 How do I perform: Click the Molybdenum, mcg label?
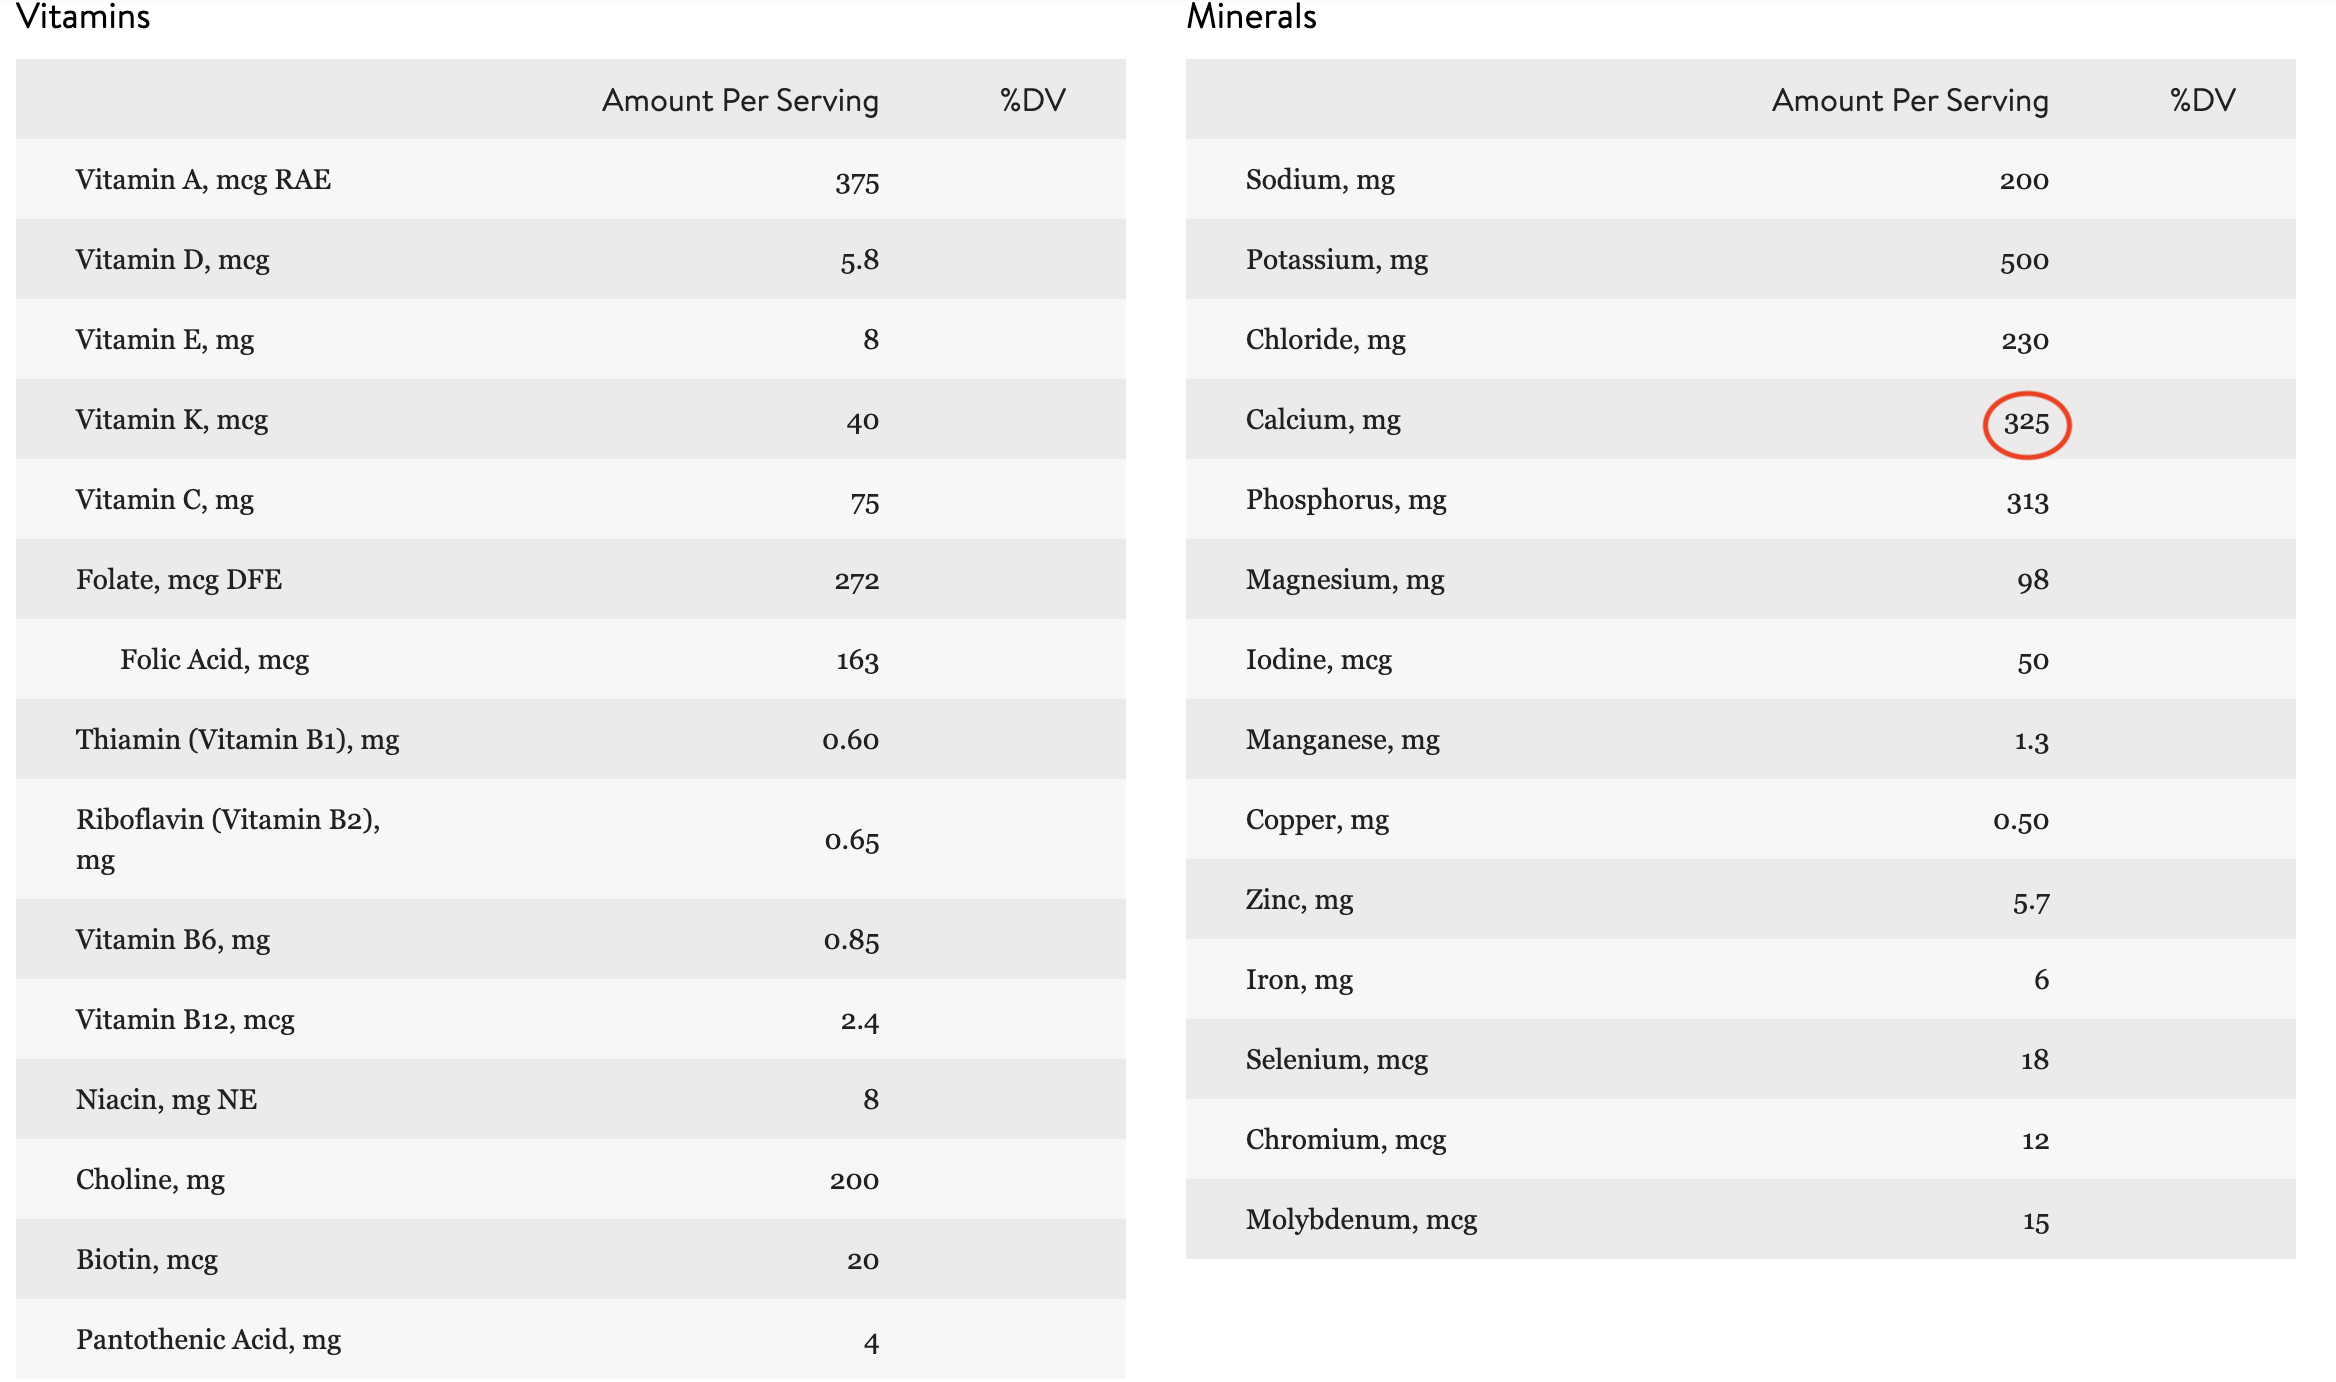(1361, 1220)
